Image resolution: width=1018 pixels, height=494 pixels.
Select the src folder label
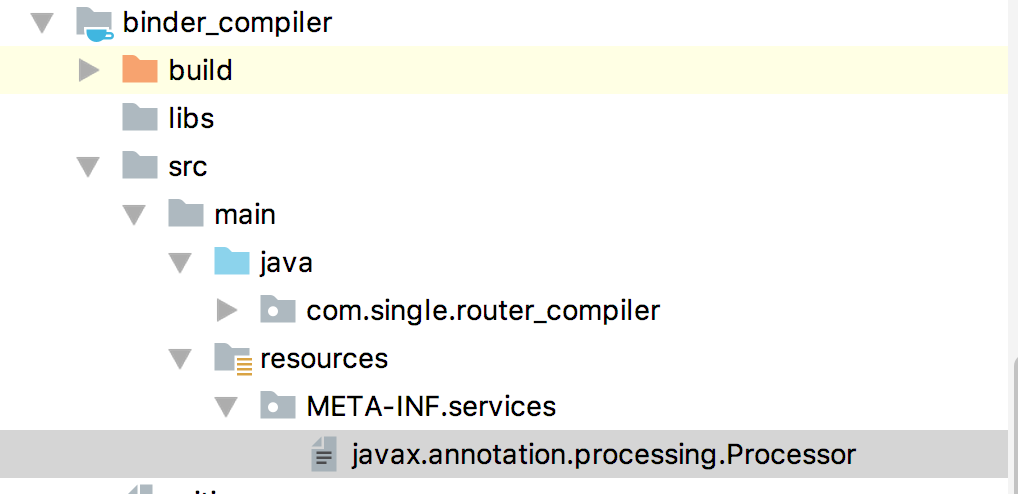(x=188, y=166)
